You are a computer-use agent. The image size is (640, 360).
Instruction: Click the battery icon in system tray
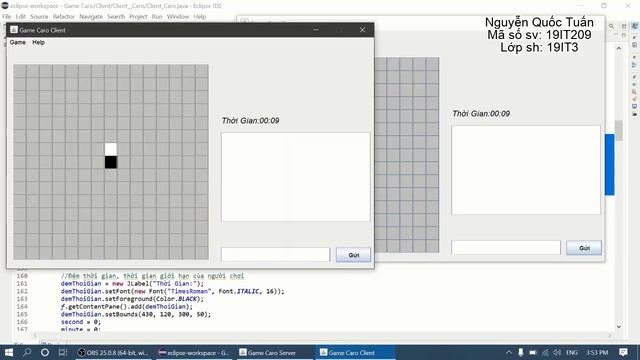click(533, 352)
